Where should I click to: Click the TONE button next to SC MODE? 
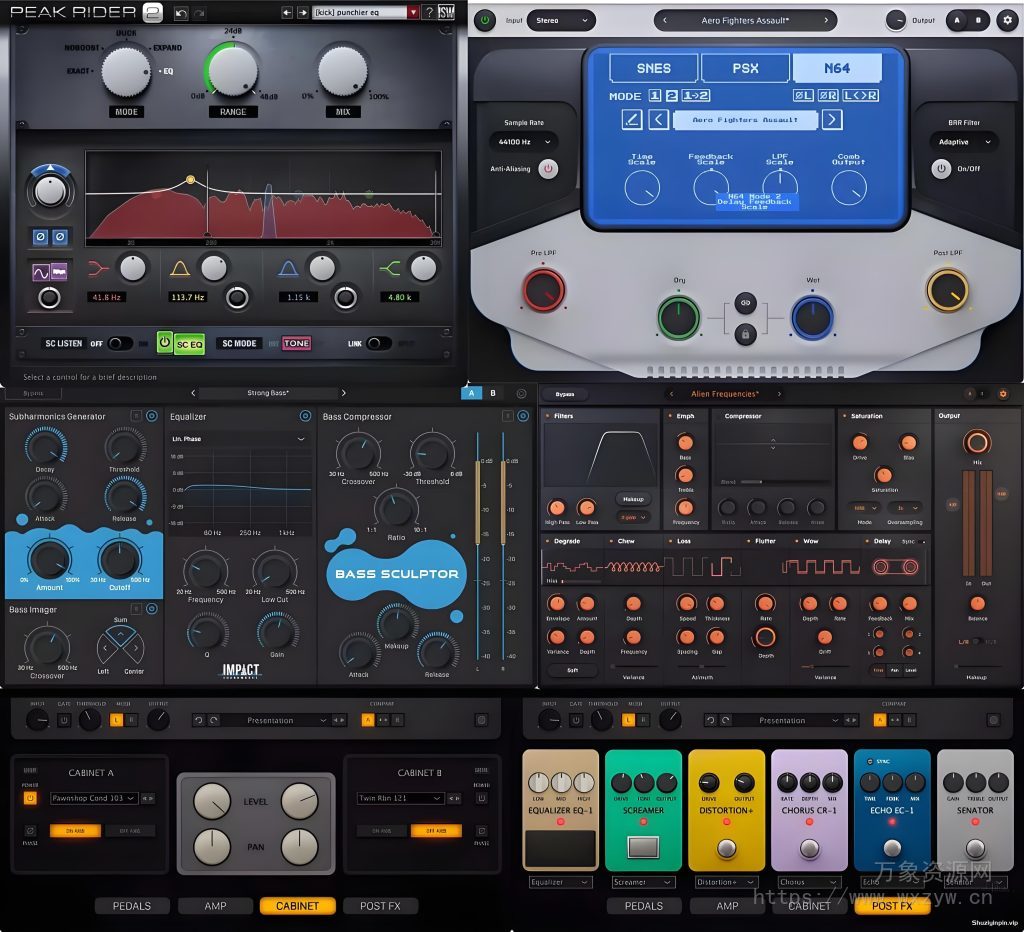coord(296,343)
